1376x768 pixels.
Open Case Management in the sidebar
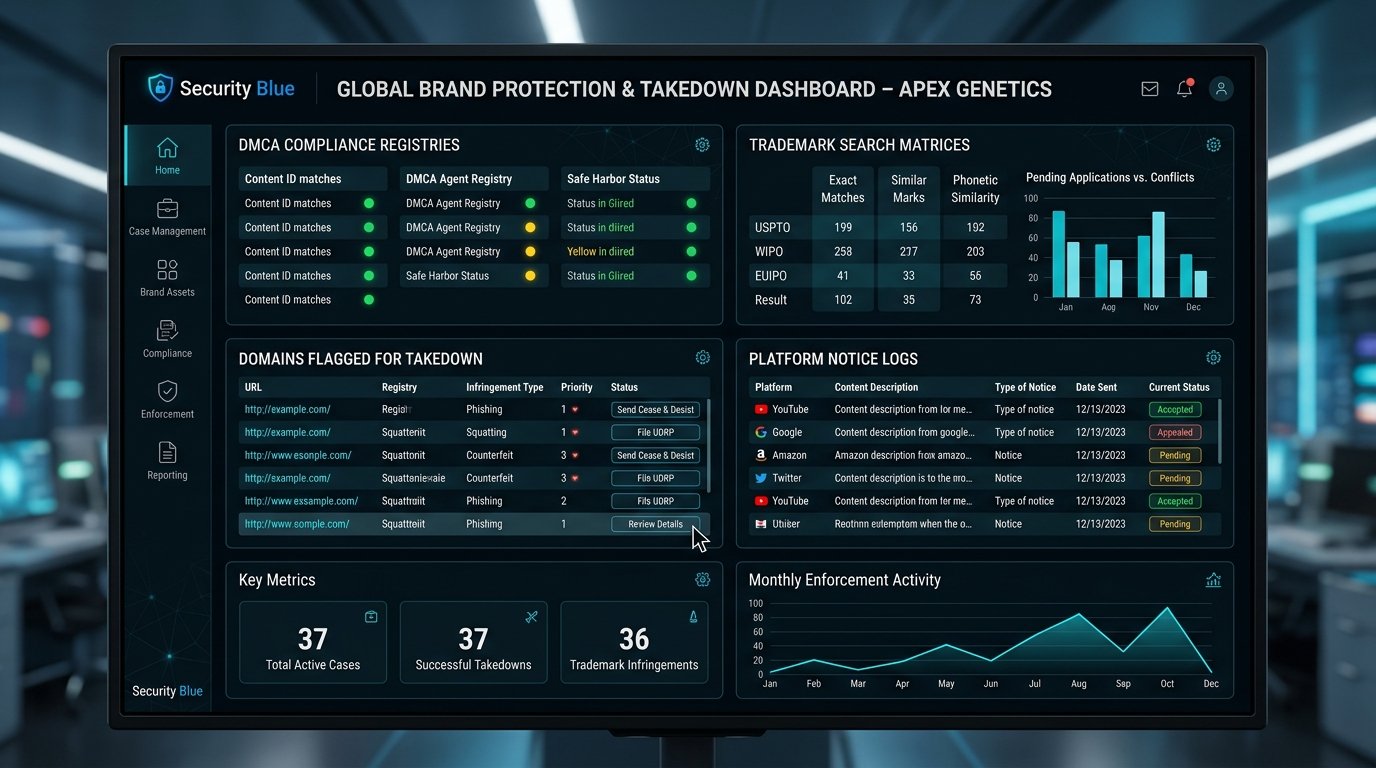click(167, 217)
